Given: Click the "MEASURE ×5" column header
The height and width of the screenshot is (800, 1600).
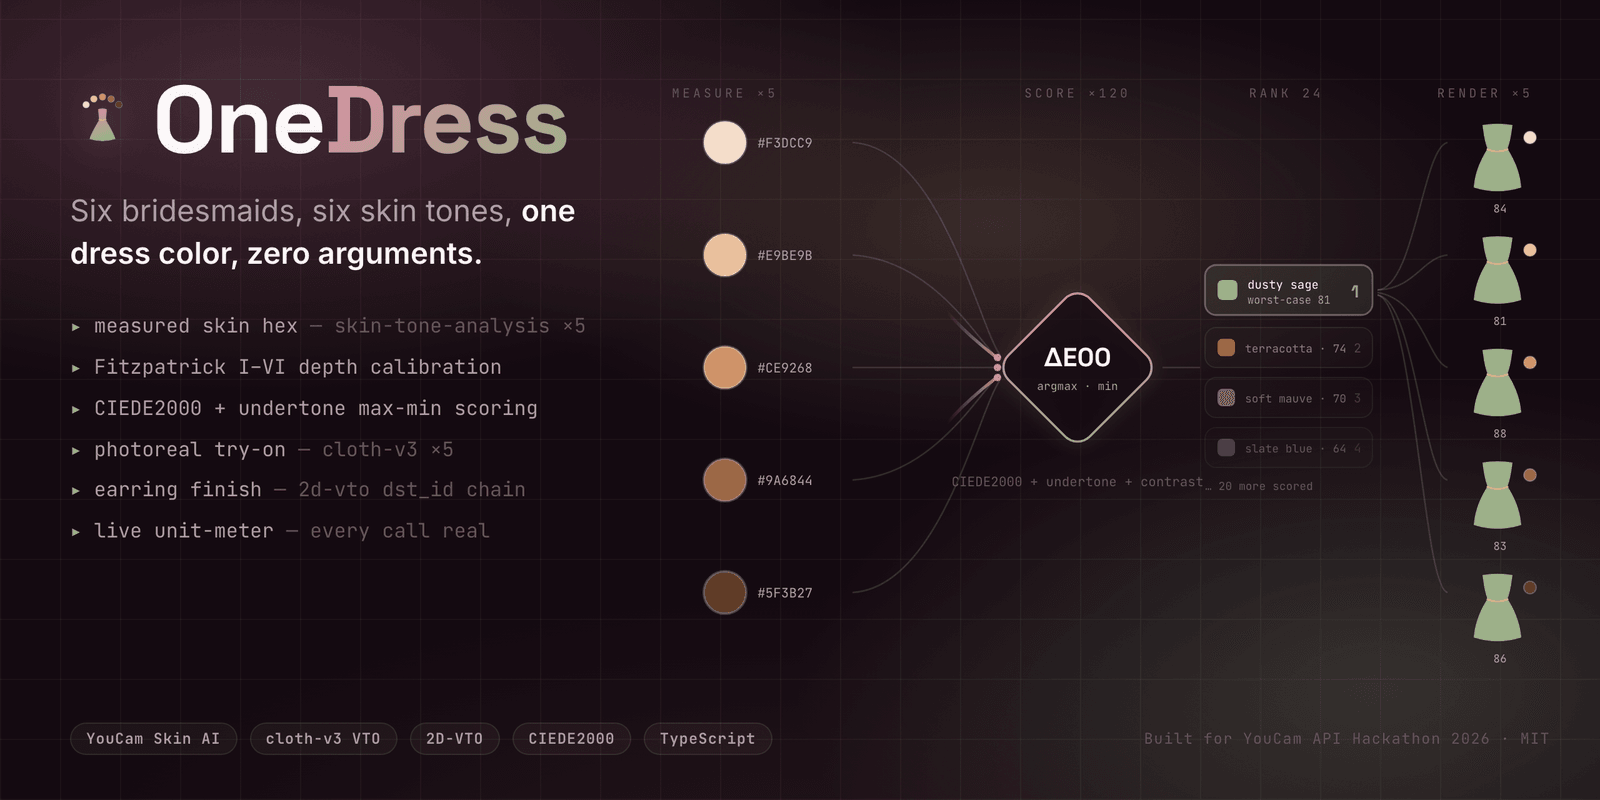Looking at the screenshot, I should pyautogui.click(x=724, y=93).
